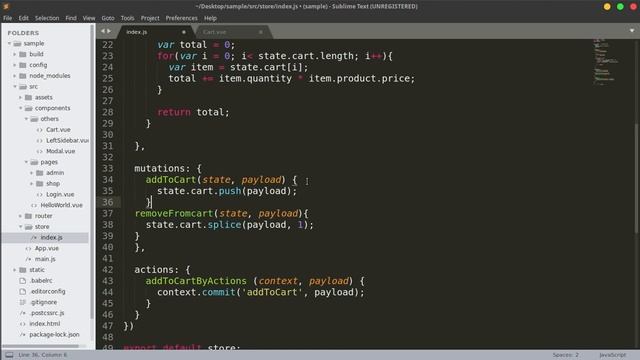Collapse the pages folder
The width and height of the screenshot is (640, 360).
(27, 162)
